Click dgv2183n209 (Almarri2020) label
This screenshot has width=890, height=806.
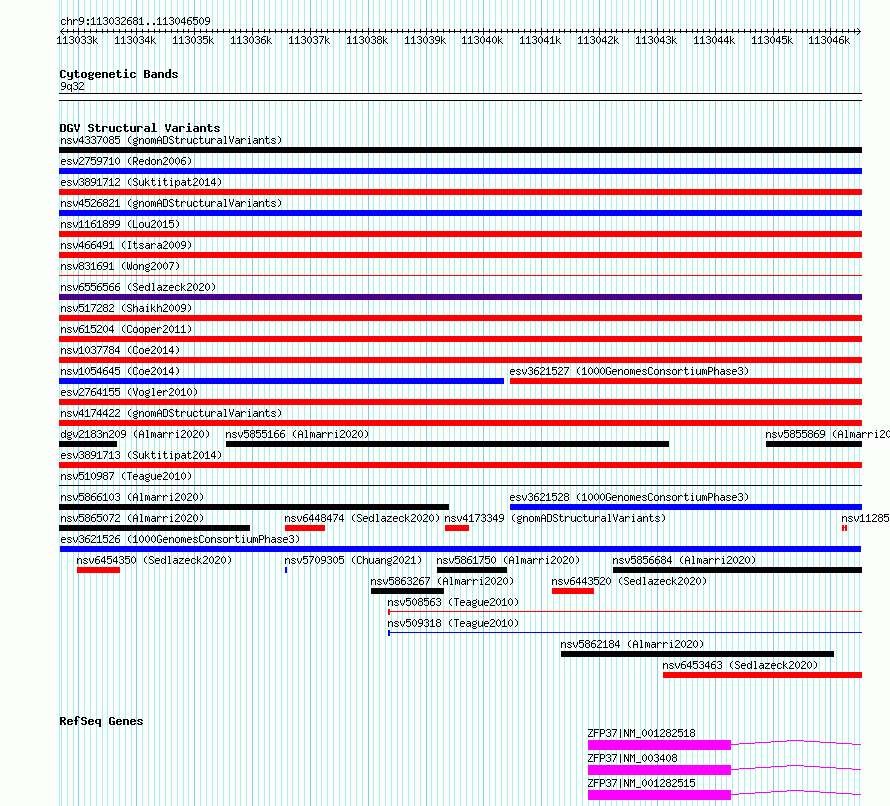click(135, 434)
